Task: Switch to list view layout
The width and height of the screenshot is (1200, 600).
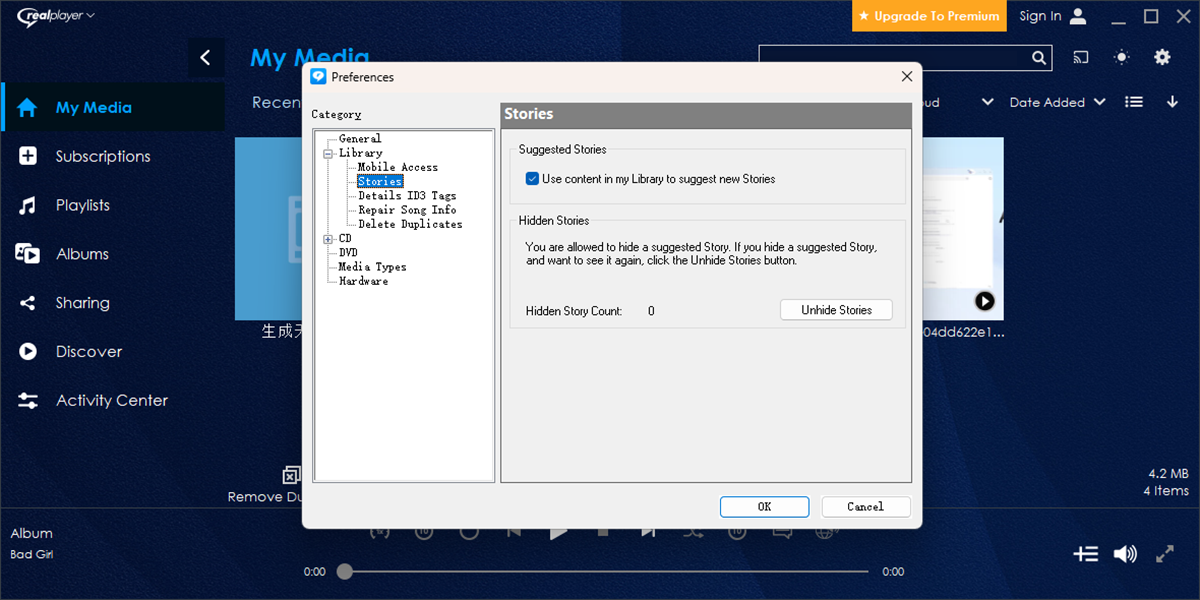Action: pyautogui.click(x=1133, y=101)
